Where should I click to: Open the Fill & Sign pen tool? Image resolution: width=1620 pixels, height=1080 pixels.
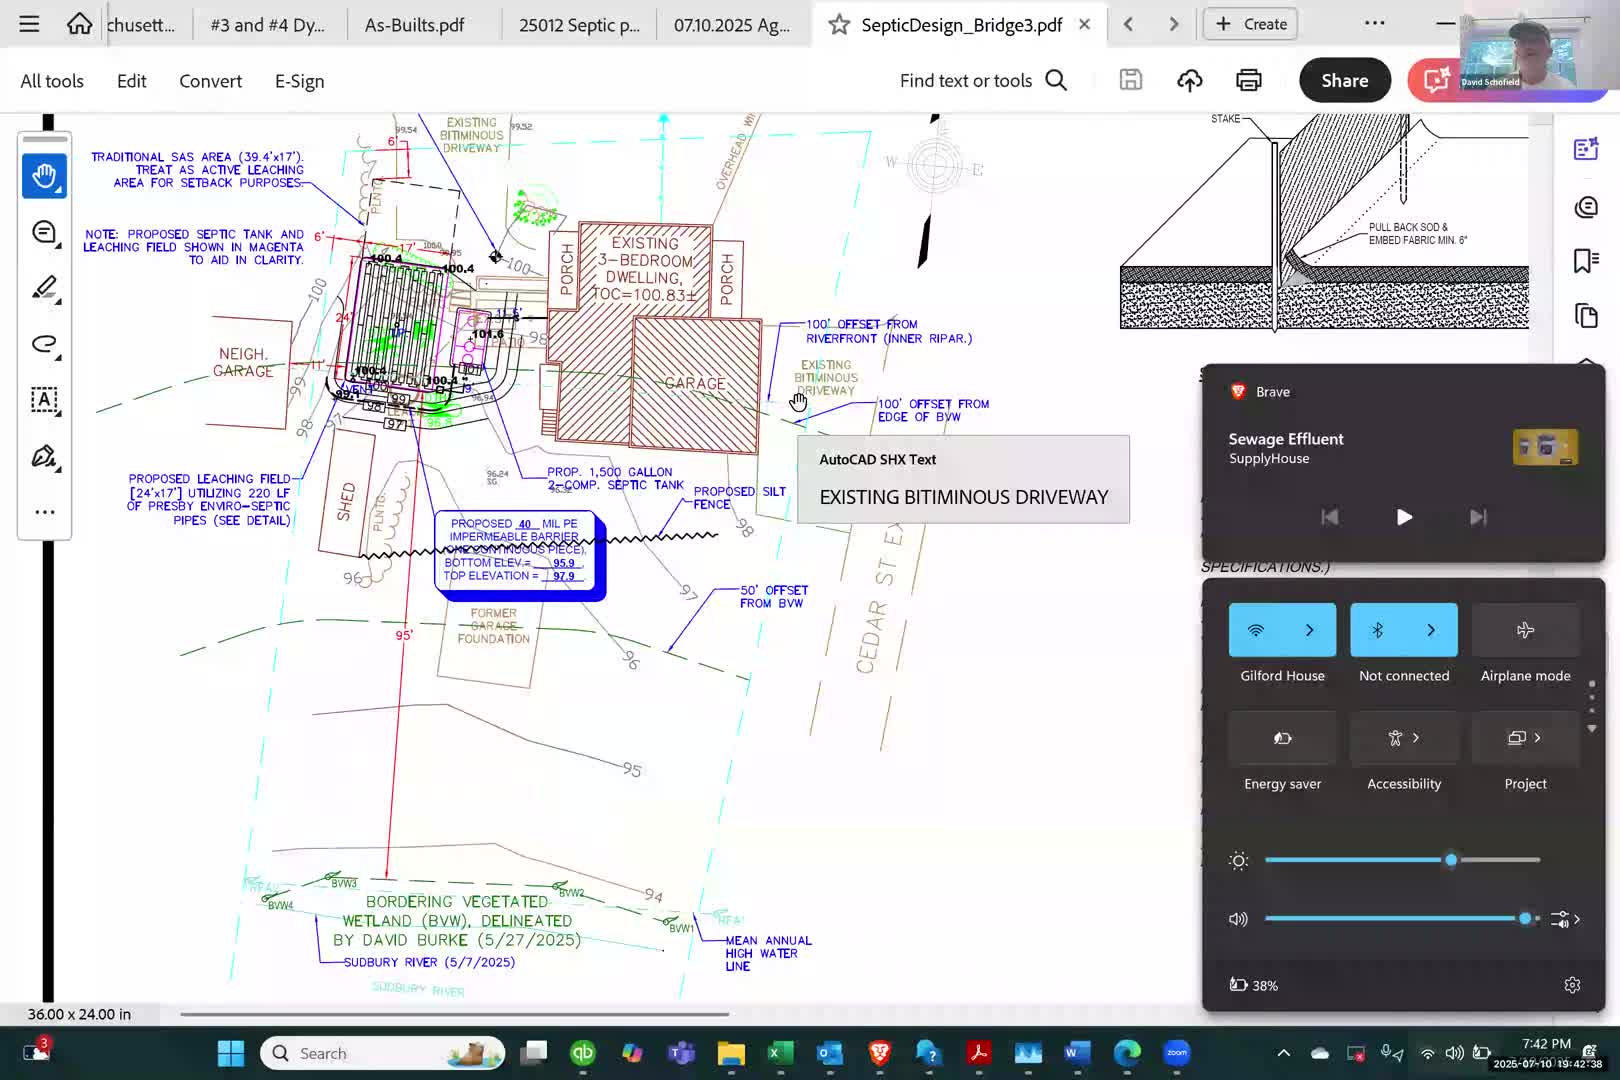[44, 456]
